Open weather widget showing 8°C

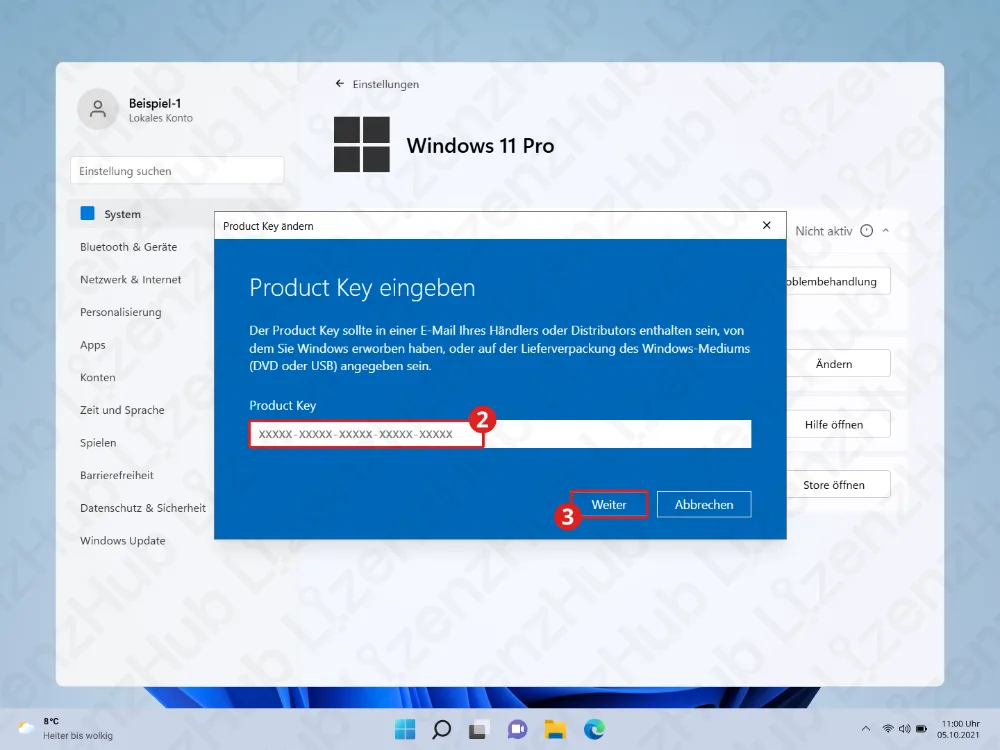(66, 728)
